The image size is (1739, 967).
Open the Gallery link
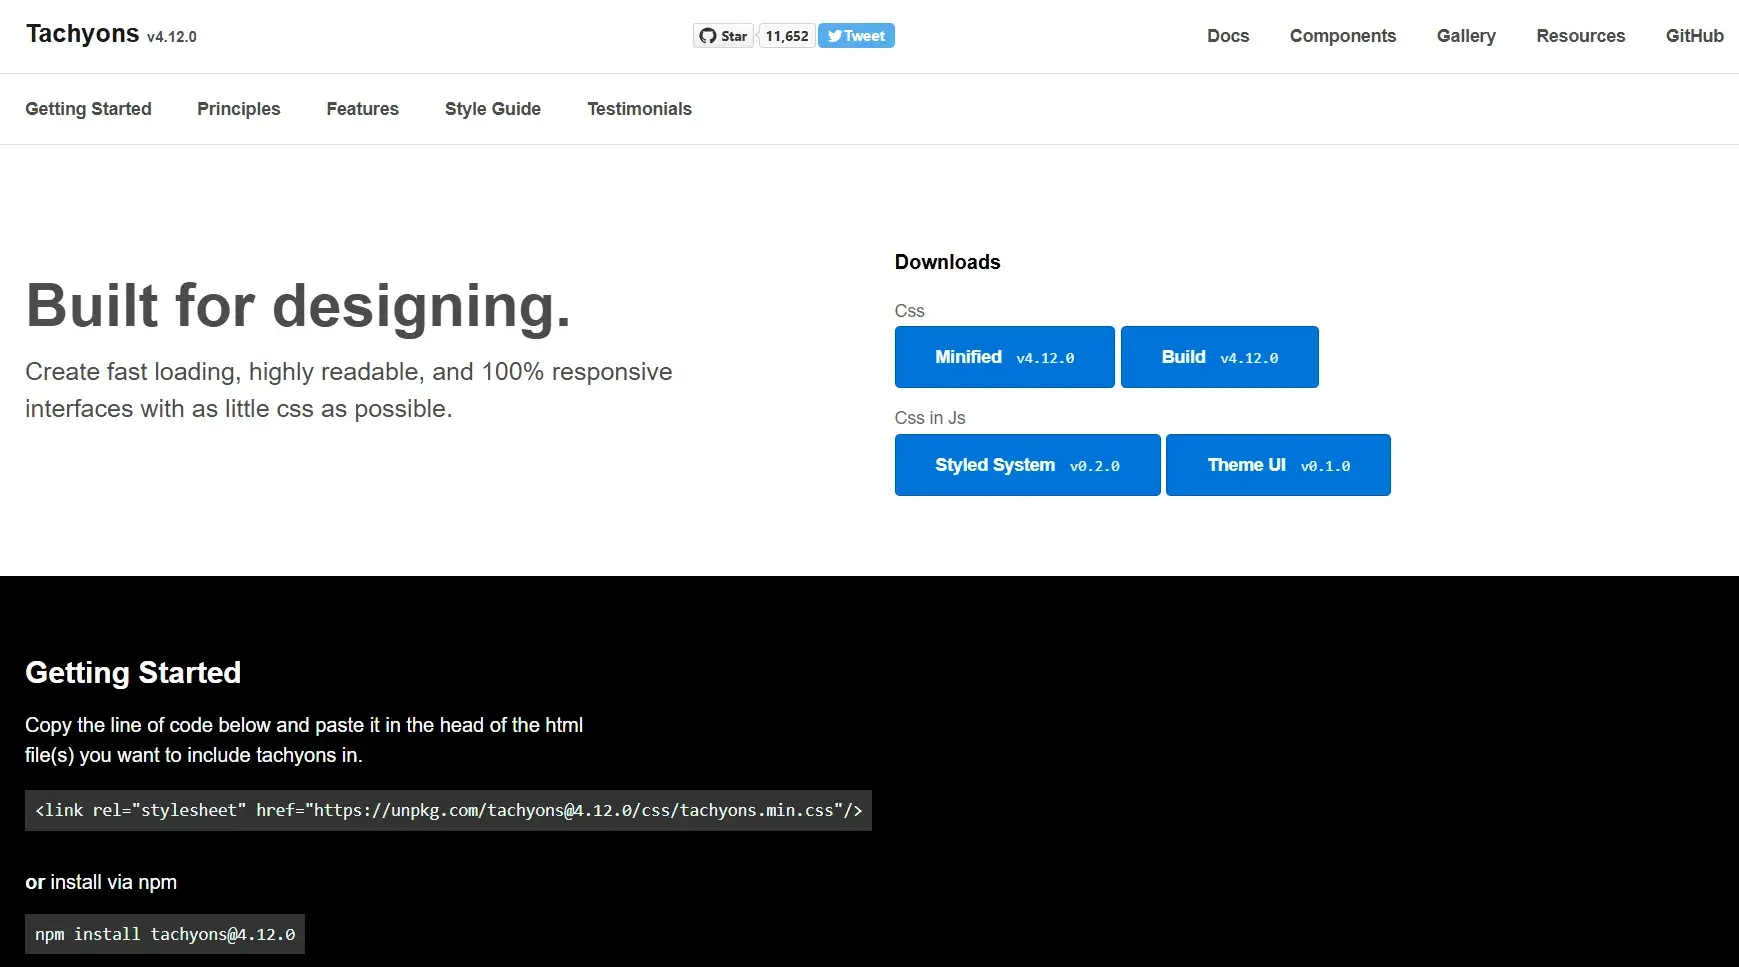point(1466,36)
